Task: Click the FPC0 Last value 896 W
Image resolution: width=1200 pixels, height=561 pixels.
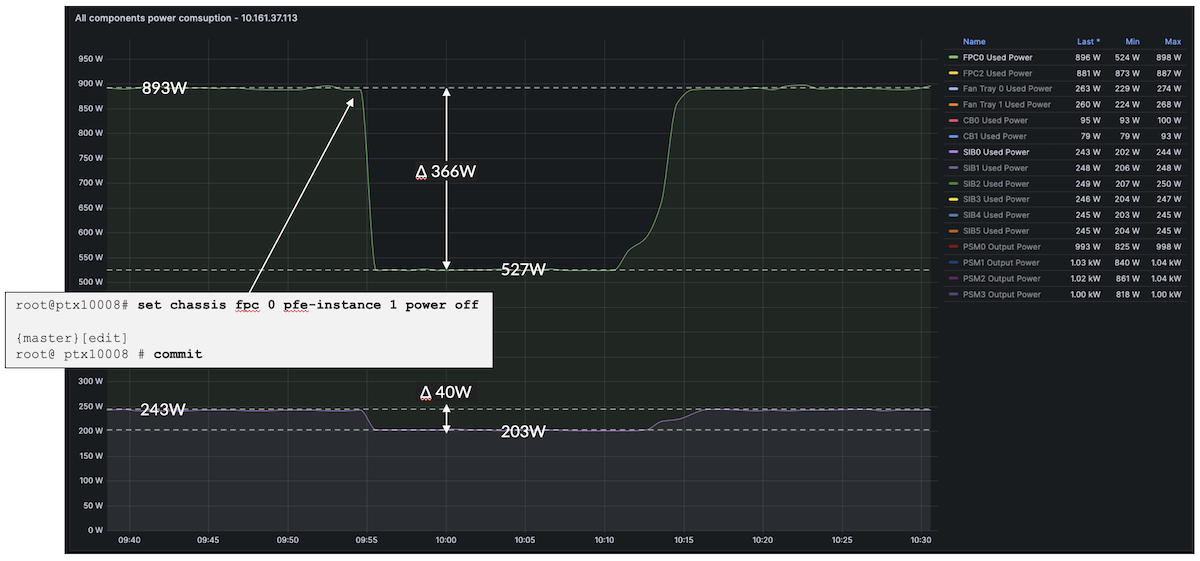Action: [1088, 58]
